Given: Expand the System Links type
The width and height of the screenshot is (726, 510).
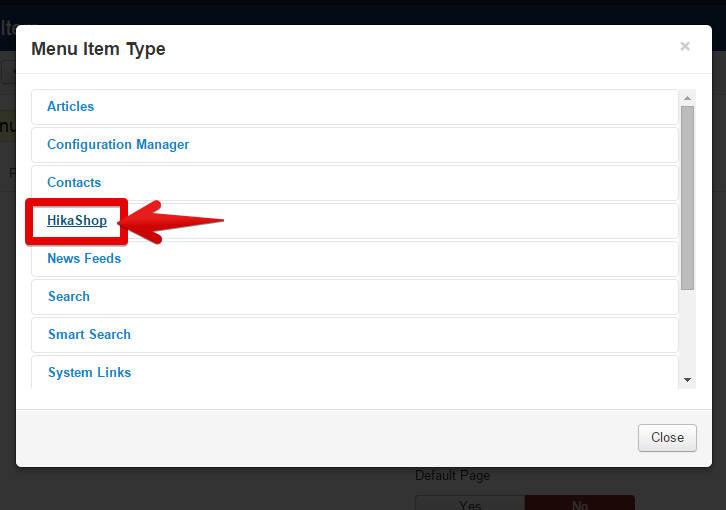Looking at the screenshot, I should click(x=89, y=372).
